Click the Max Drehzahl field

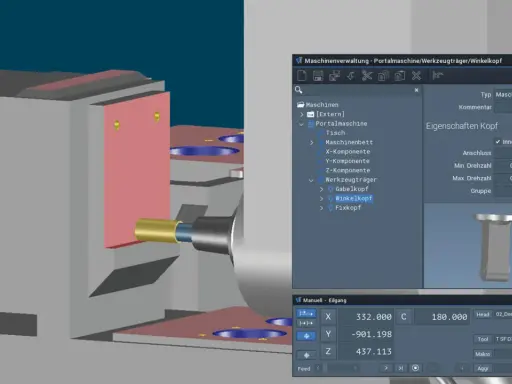(503, 178)
